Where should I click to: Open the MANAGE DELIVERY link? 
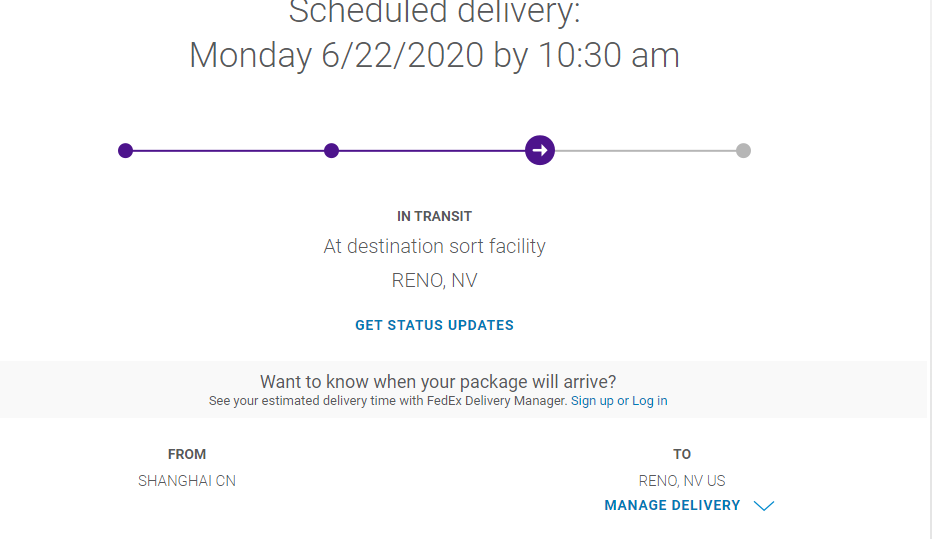pyautogui.click(x=672, y=506)
